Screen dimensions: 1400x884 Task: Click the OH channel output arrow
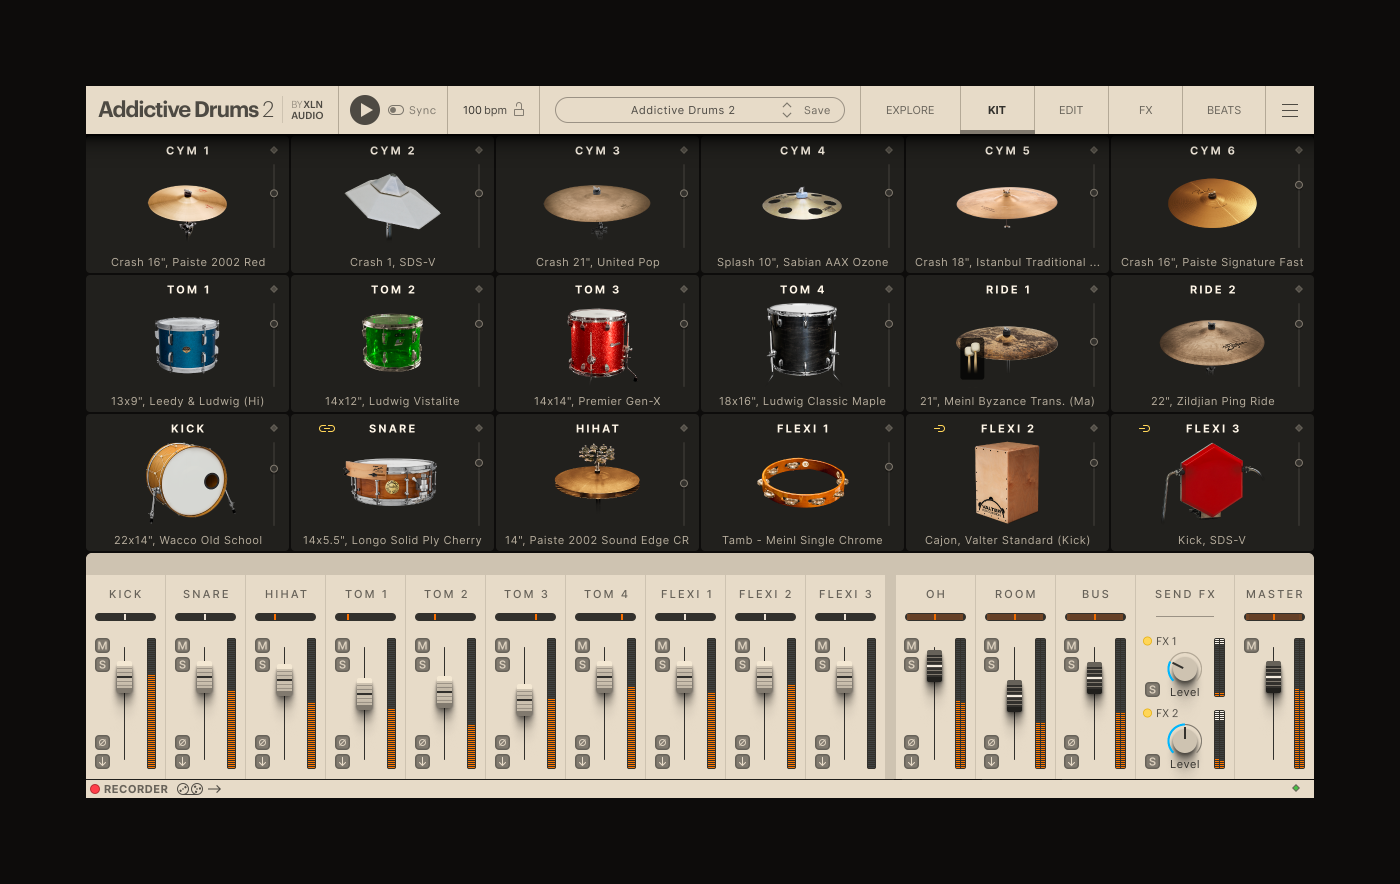[911, 761]
